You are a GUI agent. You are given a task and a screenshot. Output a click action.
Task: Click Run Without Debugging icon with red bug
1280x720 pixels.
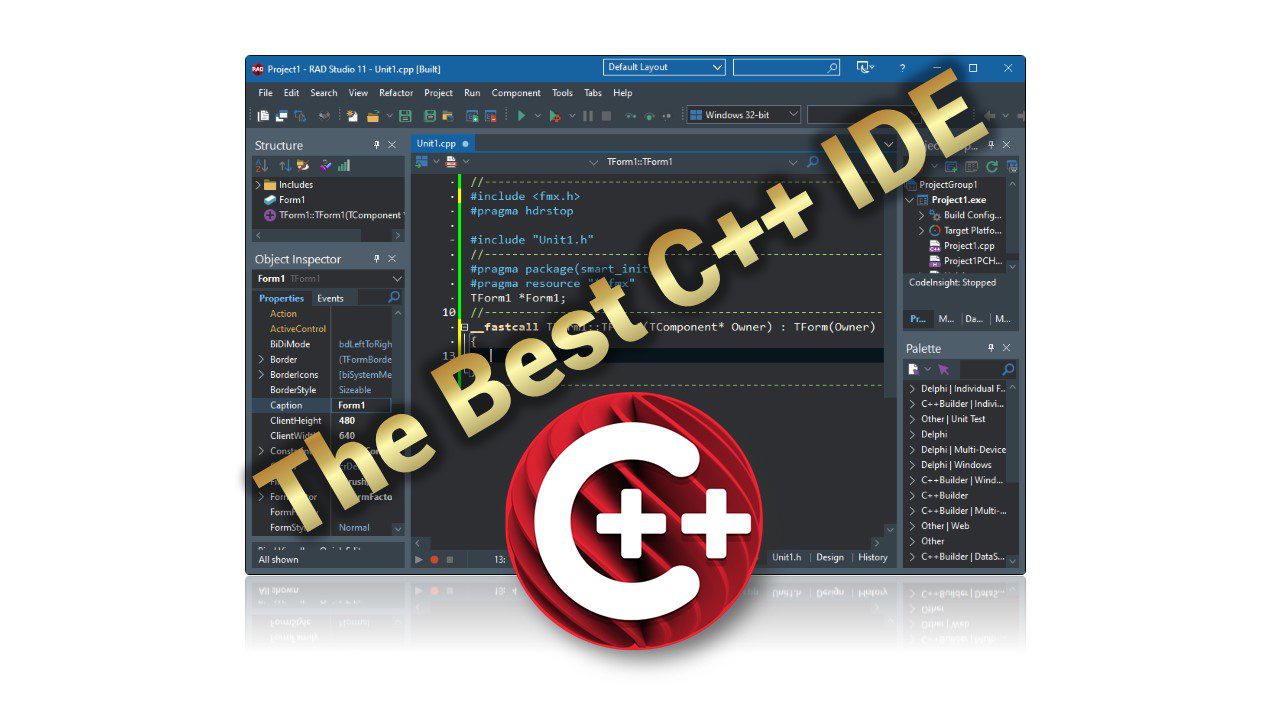coord(554,116)
